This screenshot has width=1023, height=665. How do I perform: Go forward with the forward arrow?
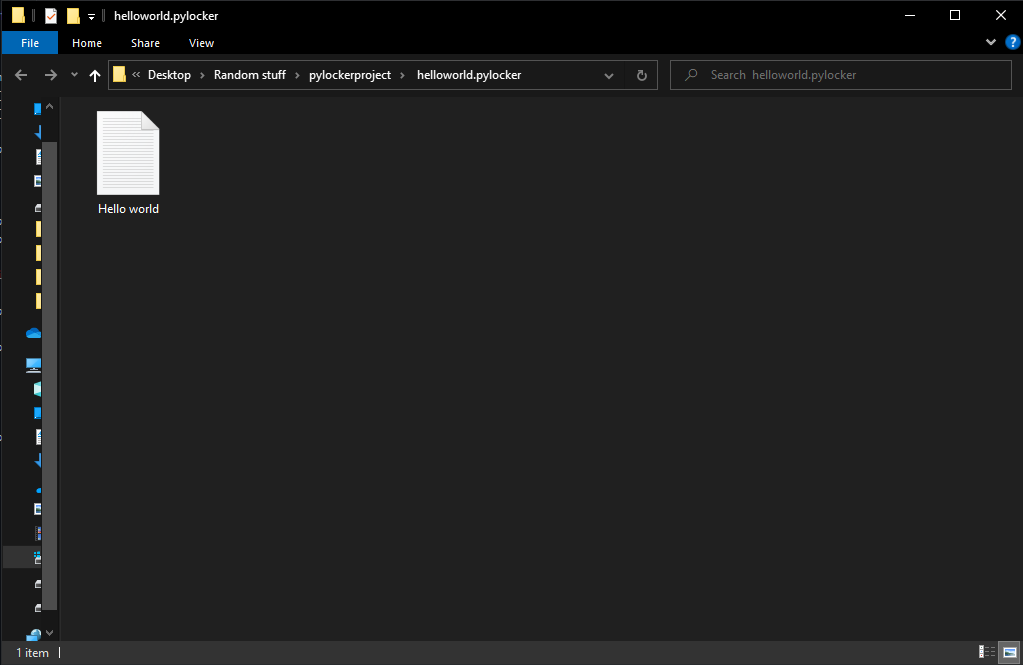pos(50,75)
